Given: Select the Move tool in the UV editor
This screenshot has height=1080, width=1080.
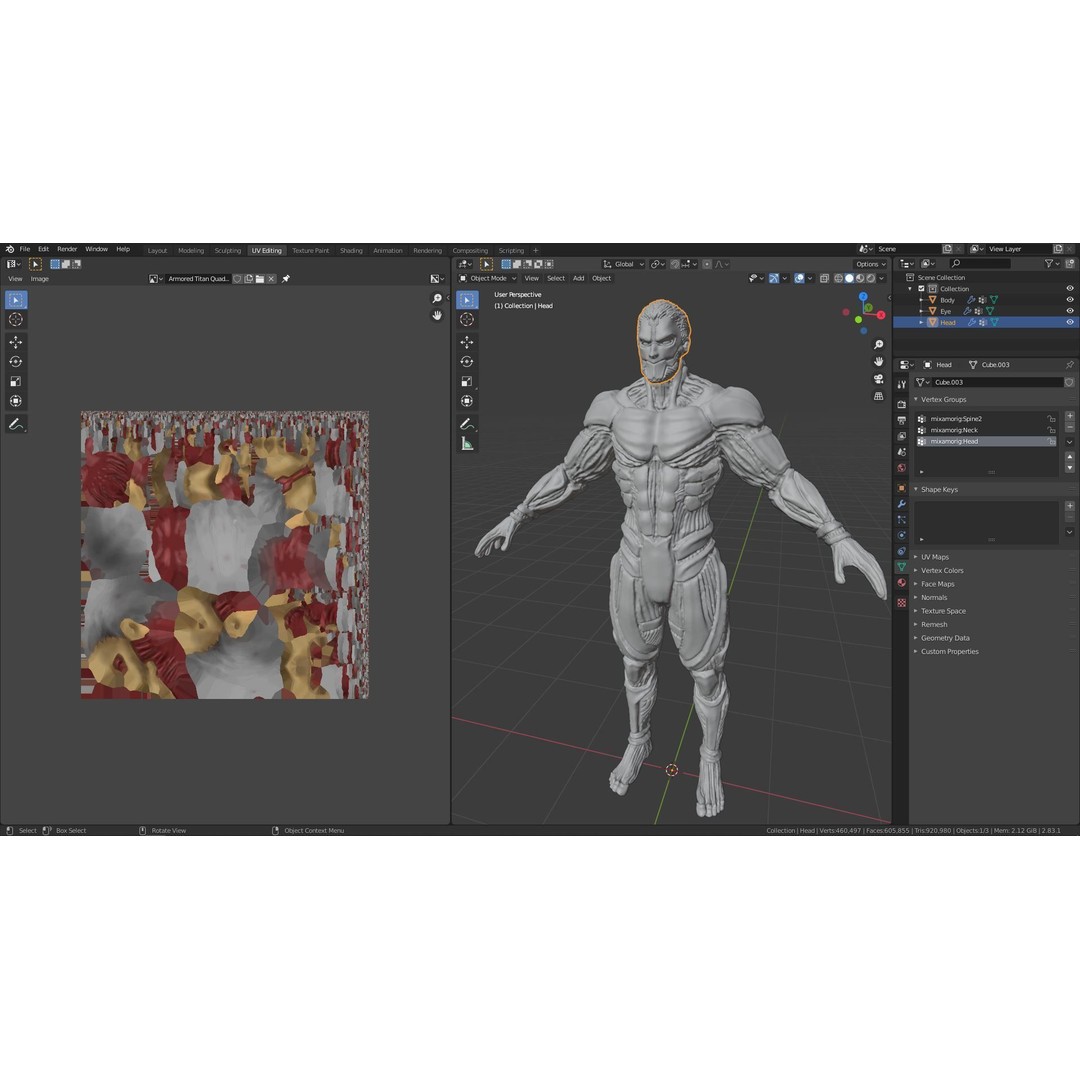Looking at the screenshot, I should 16,342.
